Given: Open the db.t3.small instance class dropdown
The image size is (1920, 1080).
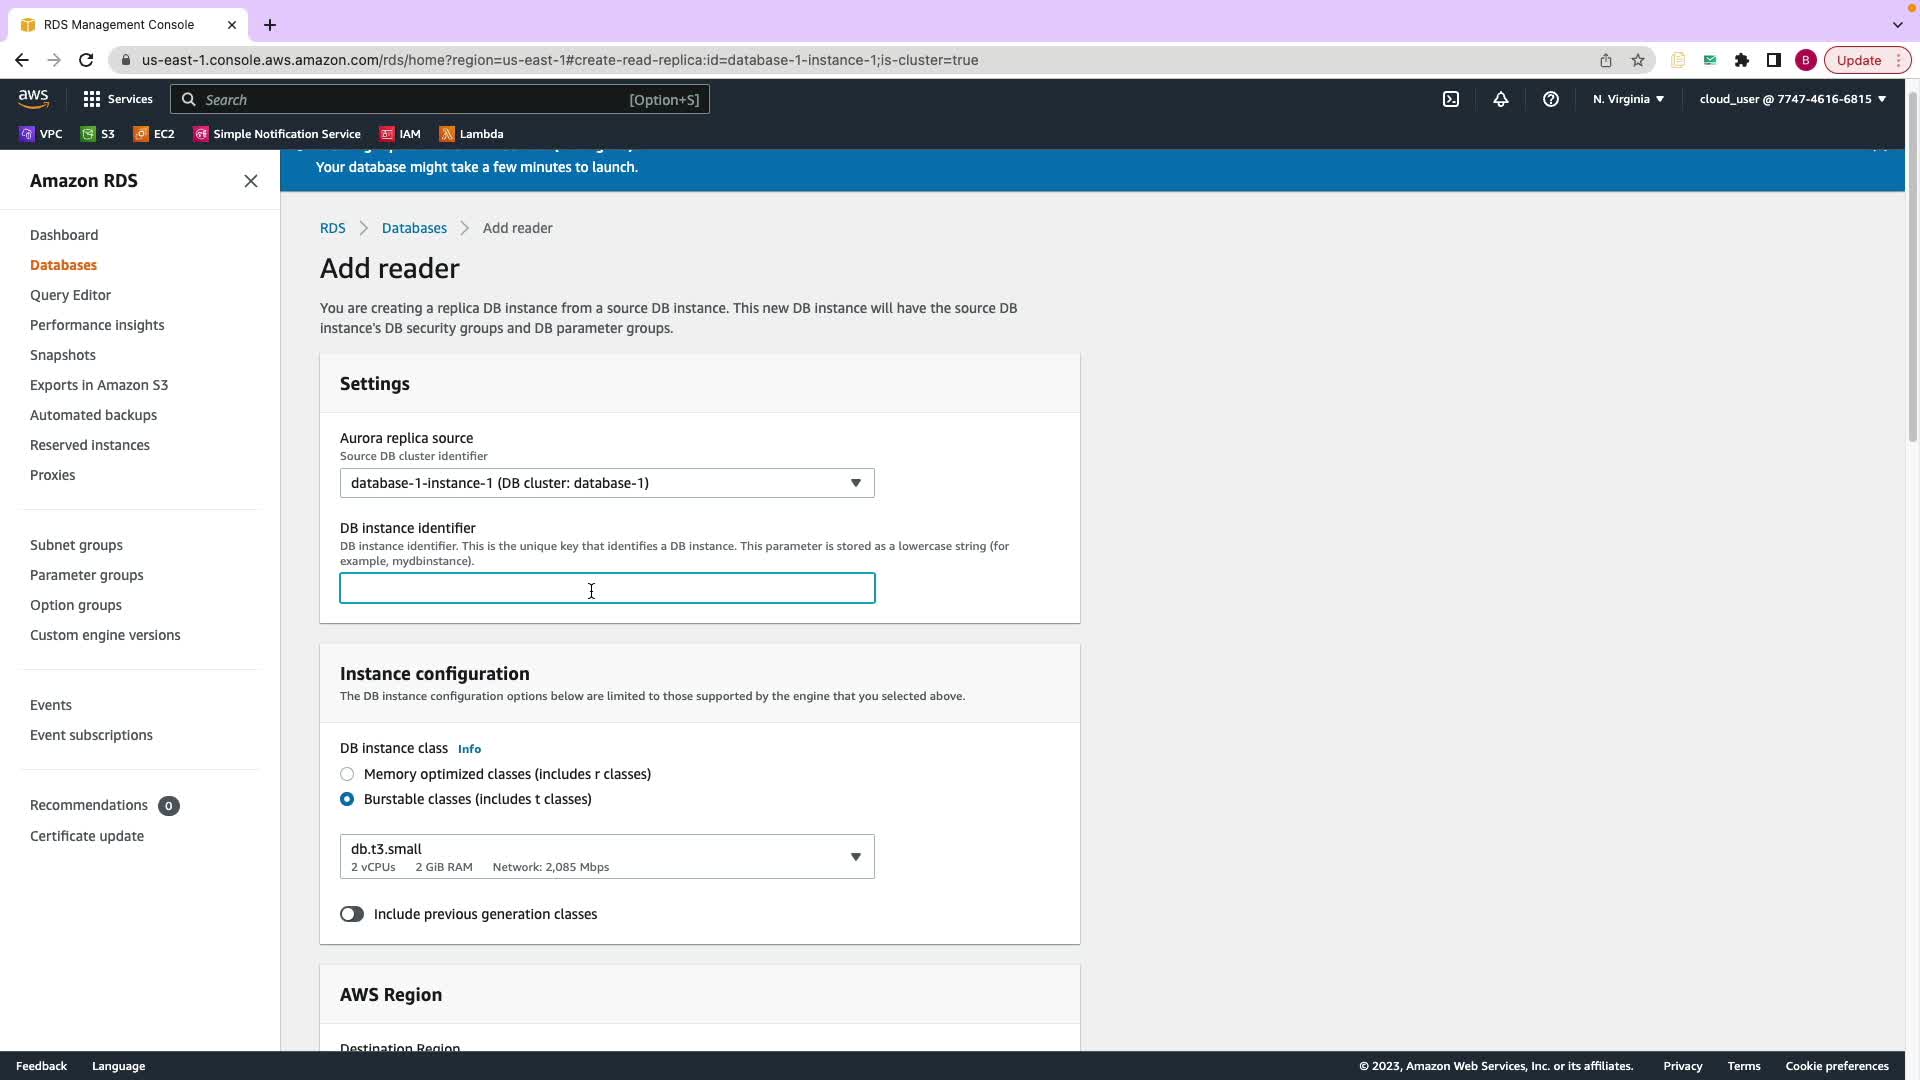Looking at the screenshot, I should [x=607, y=857].
